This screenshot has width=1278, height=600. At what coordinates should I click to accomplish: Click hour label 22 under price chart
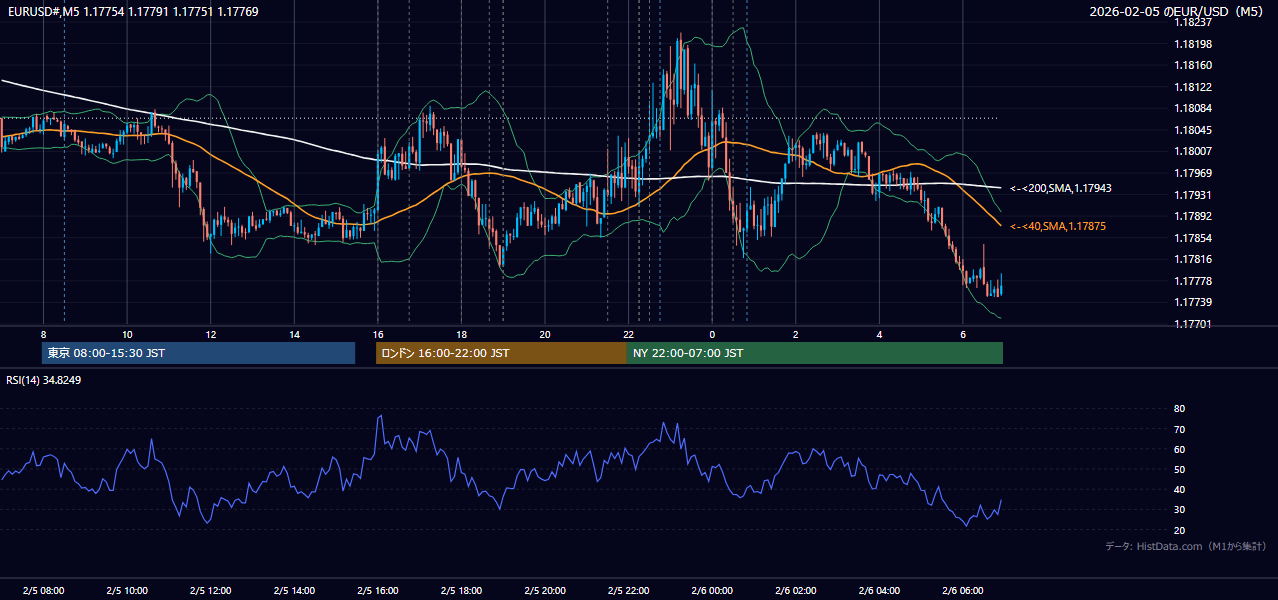point(629,333)
